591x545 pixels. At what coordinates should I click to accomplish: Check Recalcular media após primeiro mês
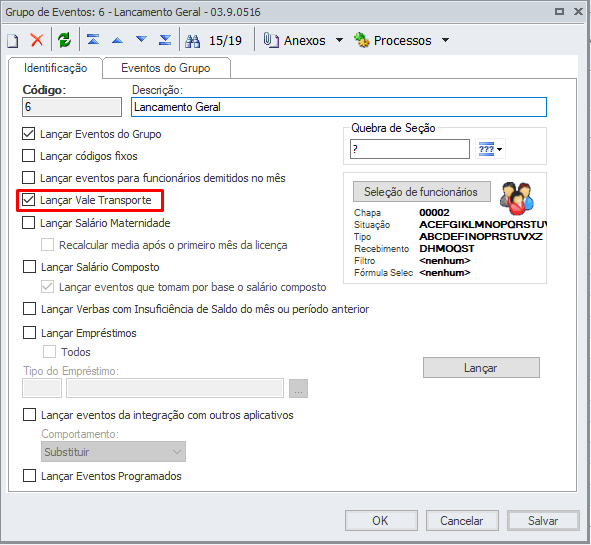(x=47, y=245)
